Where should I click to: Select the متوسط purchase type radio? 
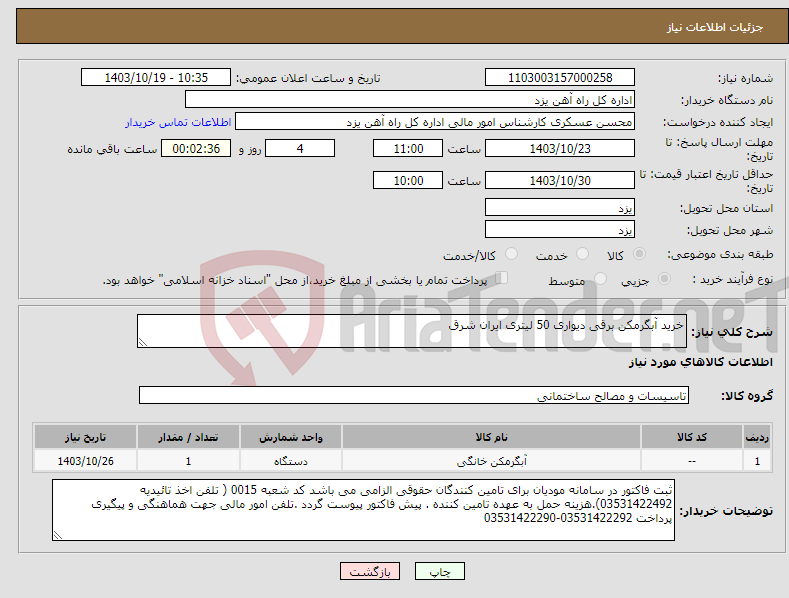[x=600, y=279]
